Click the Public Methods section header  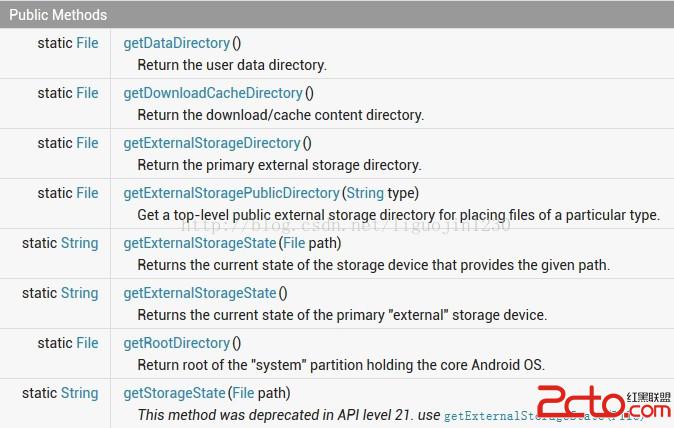[58, 15]
